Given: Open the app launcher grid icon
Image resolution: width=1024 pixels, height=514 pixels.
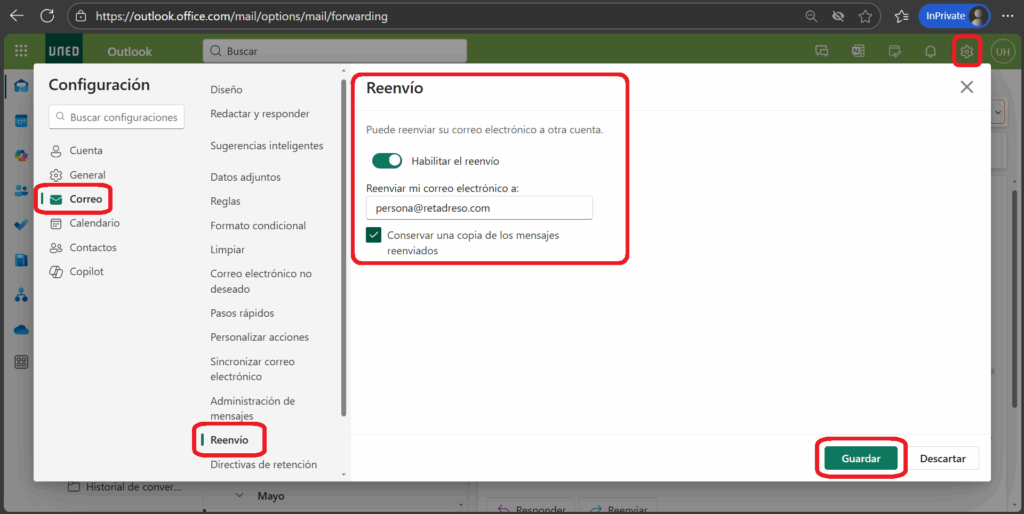Looking at the screenshot, I should (21, 51).
